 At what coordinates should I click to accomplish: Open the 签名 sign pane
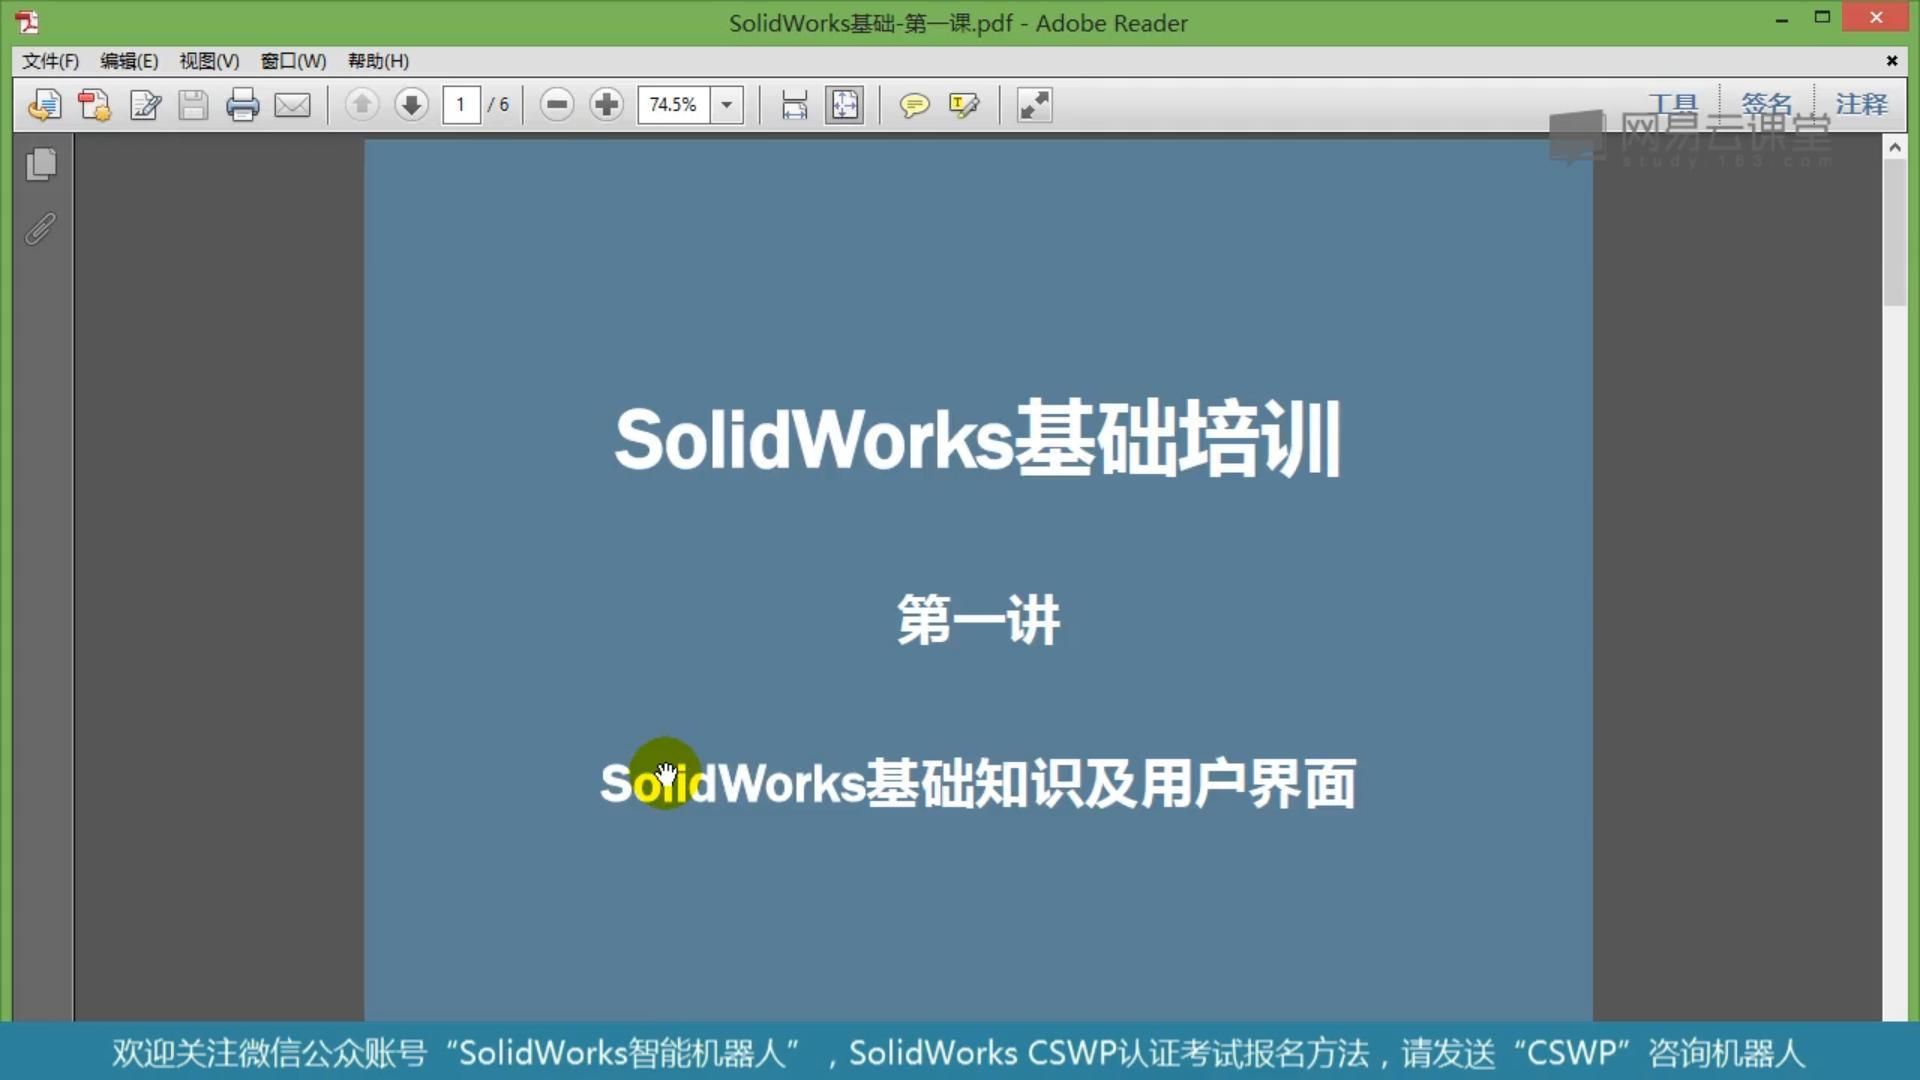coord(1766,104)
